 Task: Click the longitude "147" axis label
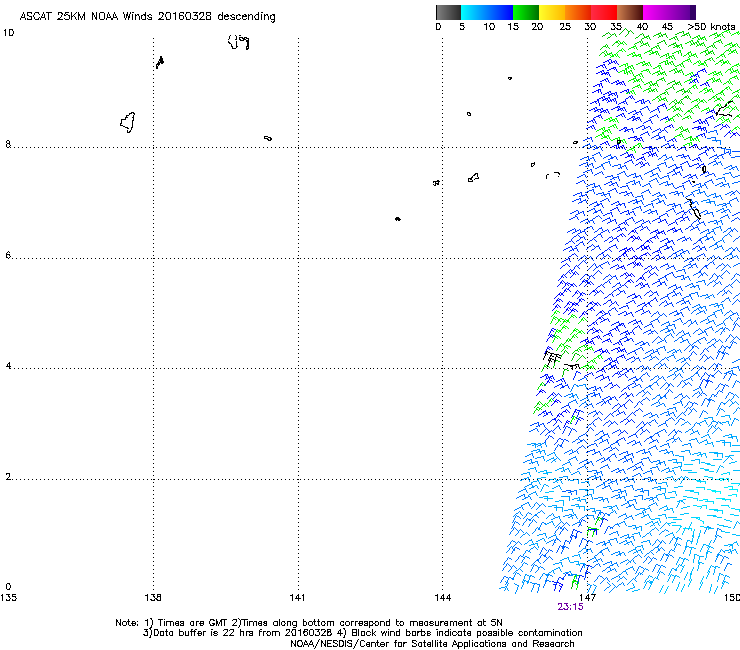coord(588,598)
